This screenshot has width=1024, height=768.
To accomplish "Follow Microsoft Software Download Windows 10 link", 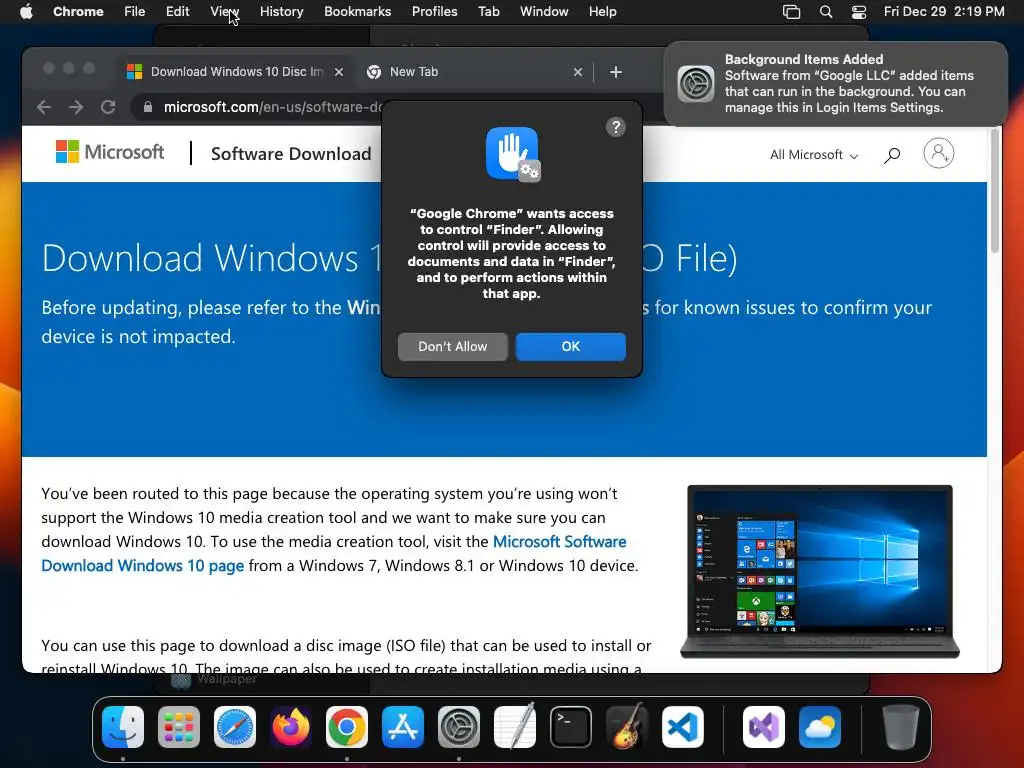I will [334, 554].
